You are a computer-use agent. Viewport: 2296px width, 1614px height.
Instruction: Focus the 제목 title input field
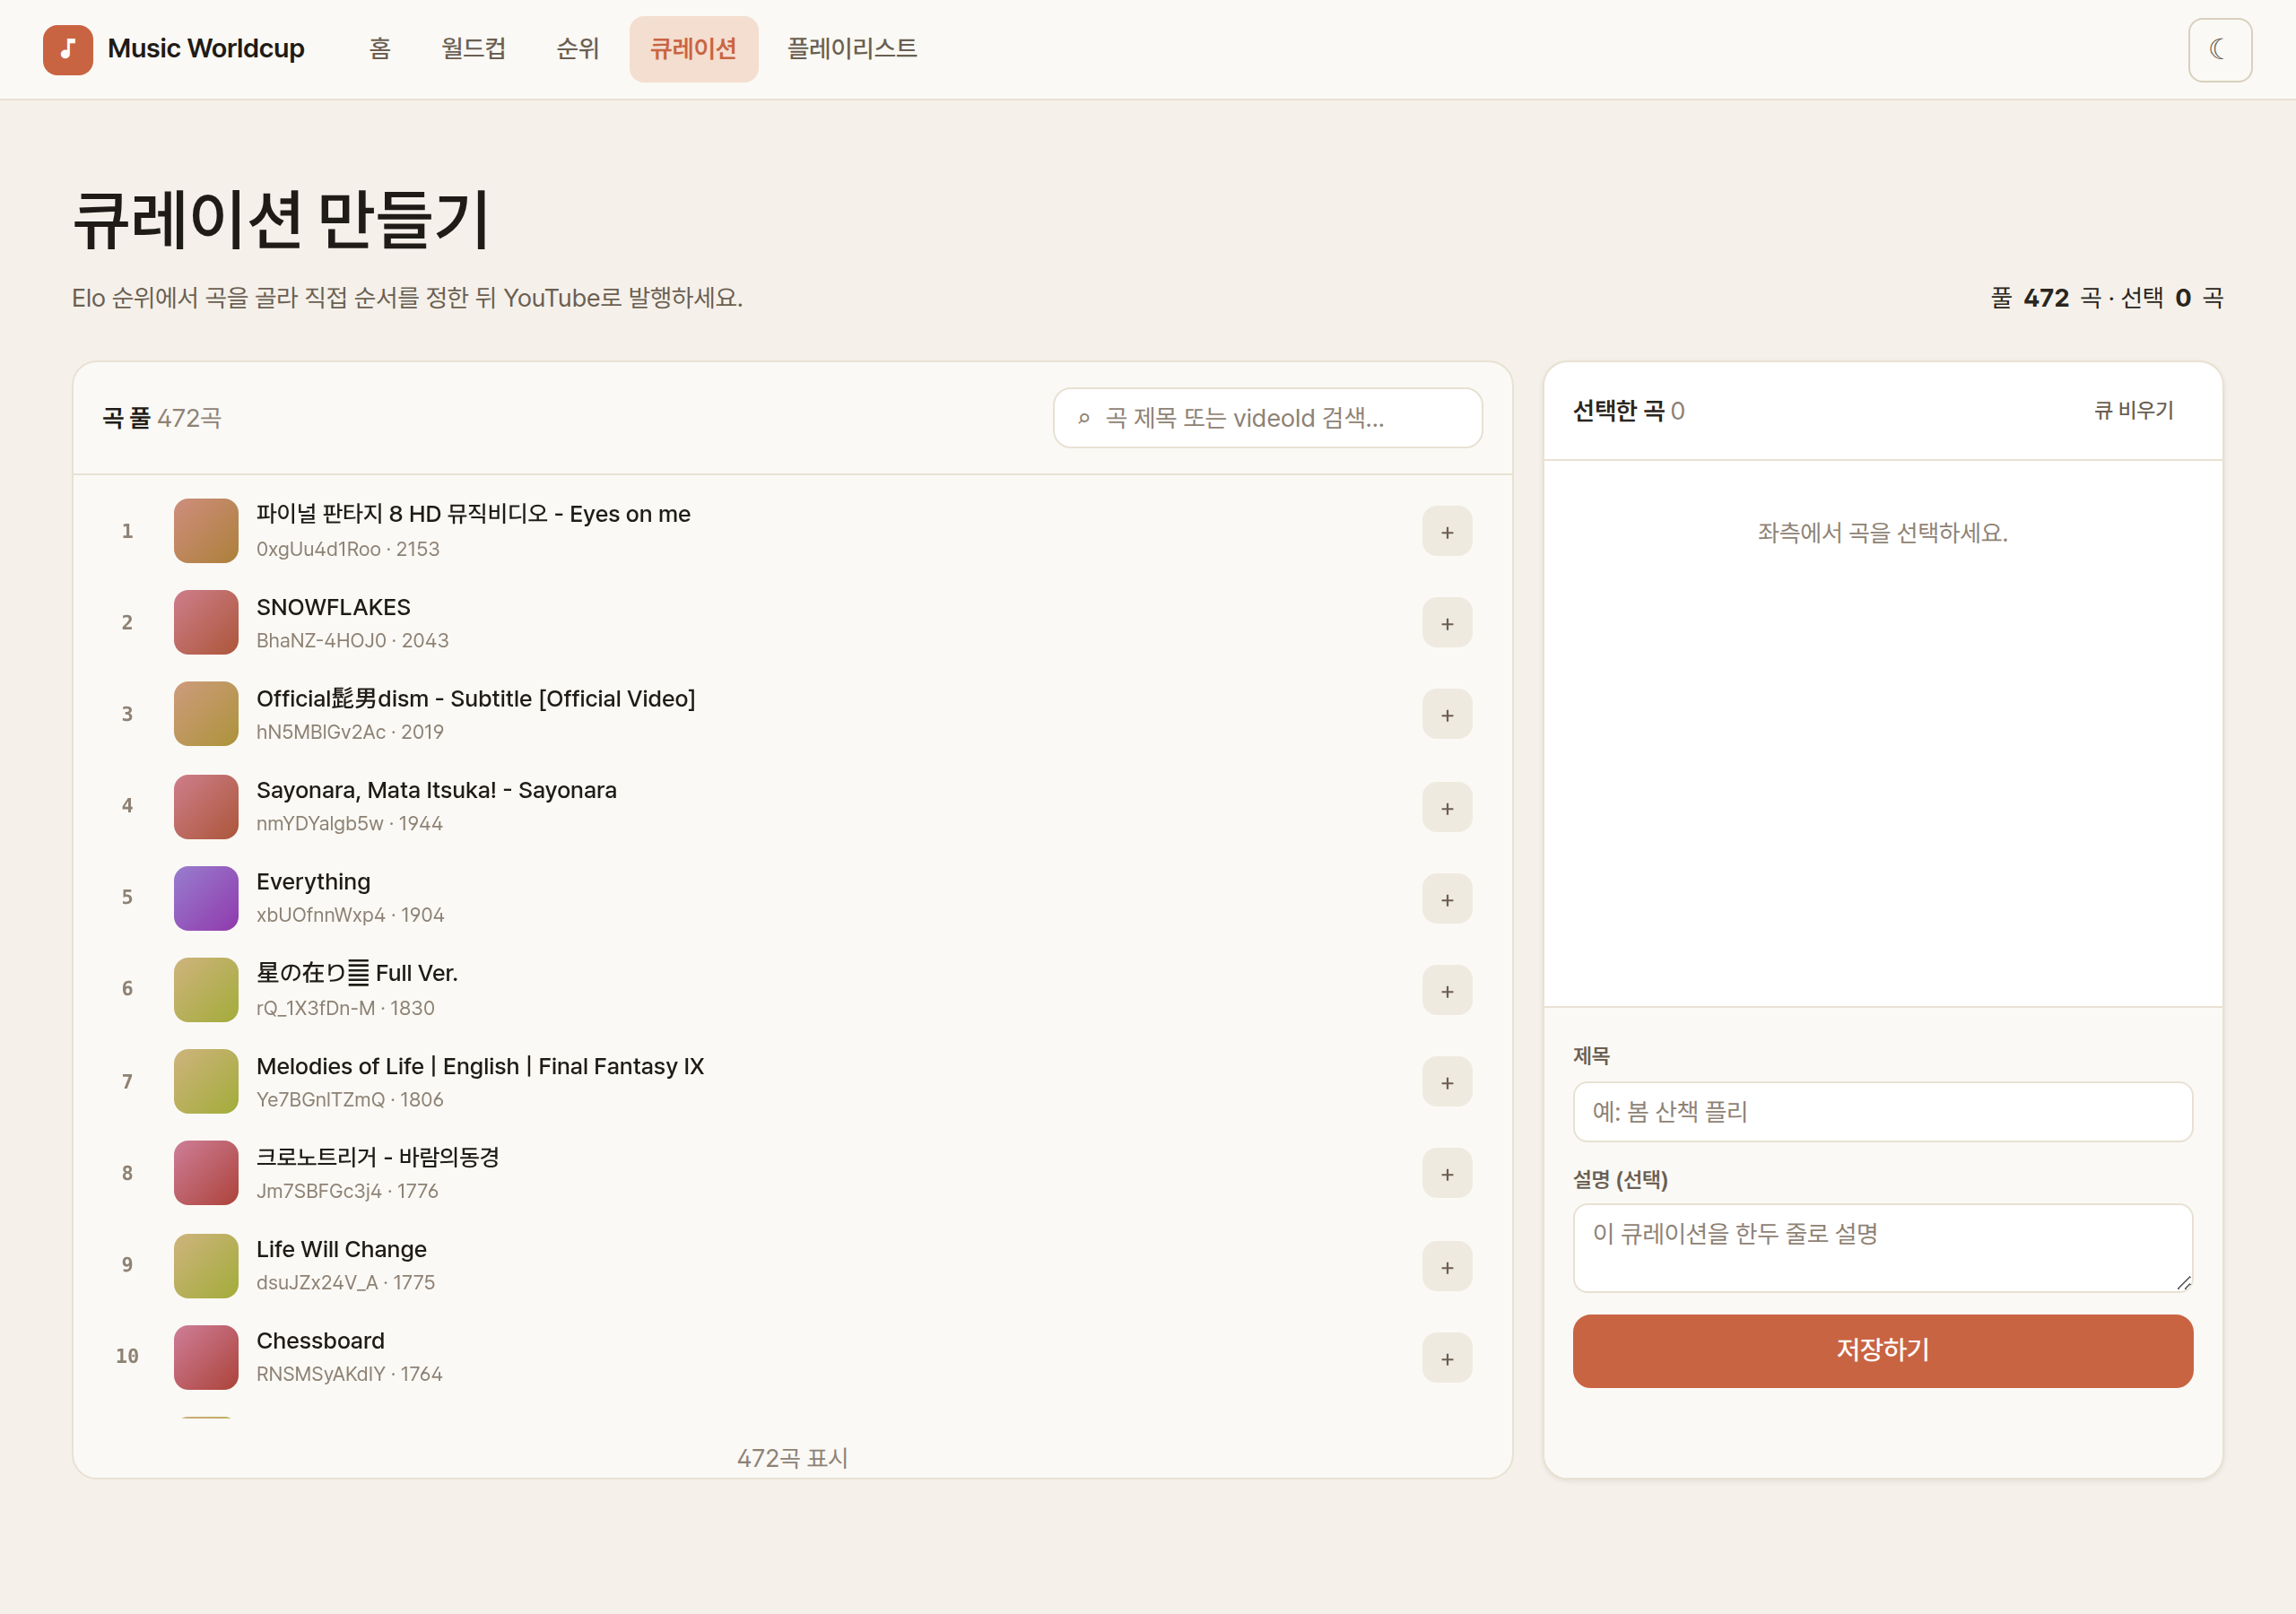pos(1882,1111)
